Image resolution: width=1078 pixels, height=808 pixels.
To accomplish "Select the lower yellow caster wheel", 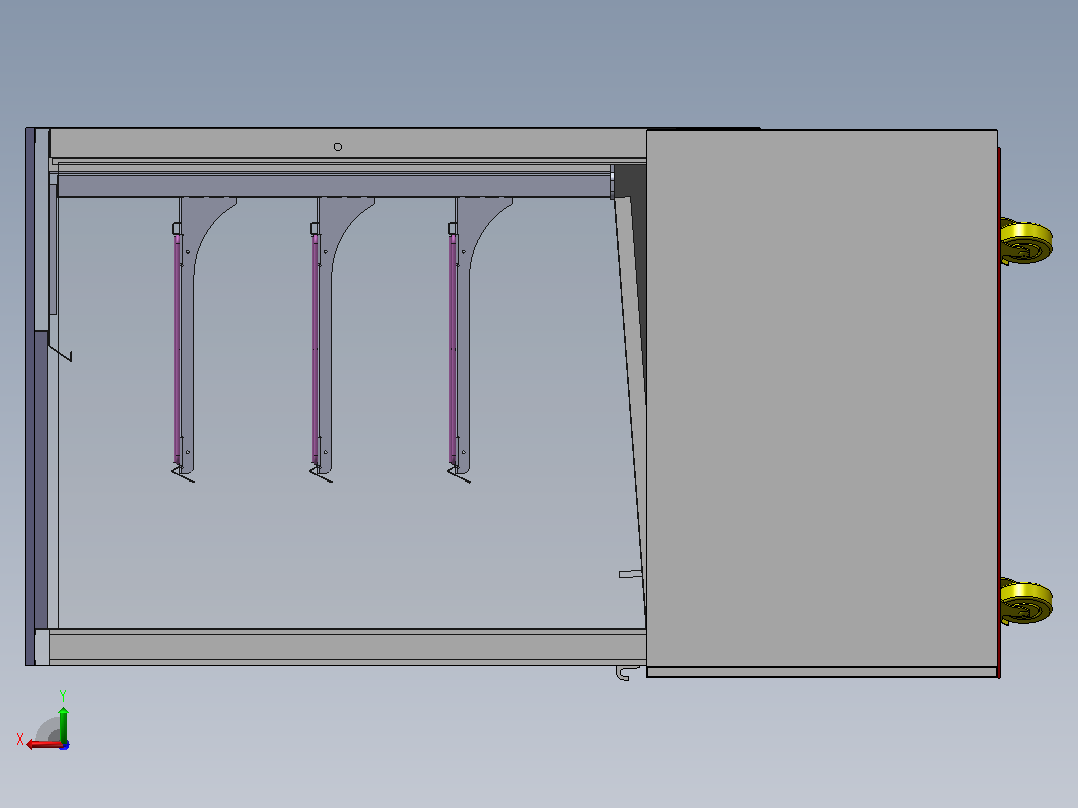I will [1026, 602].
